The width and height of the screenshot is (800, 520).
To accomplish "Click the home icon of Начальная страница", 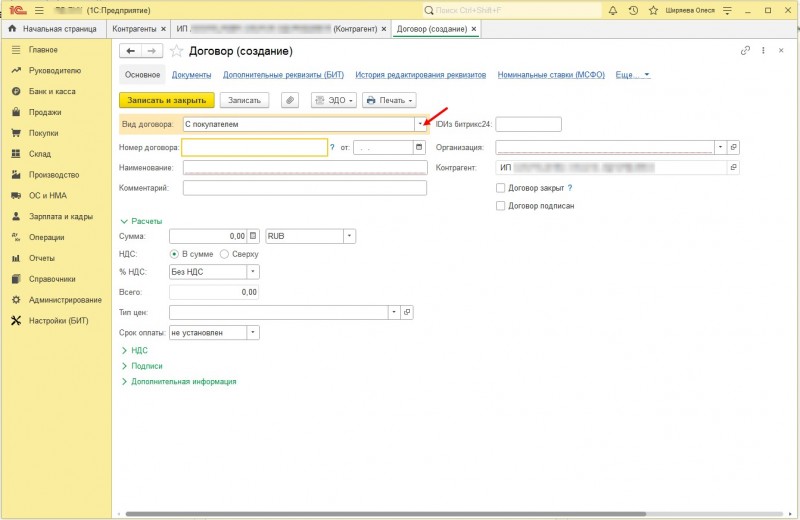I will (x=12, y=29).
